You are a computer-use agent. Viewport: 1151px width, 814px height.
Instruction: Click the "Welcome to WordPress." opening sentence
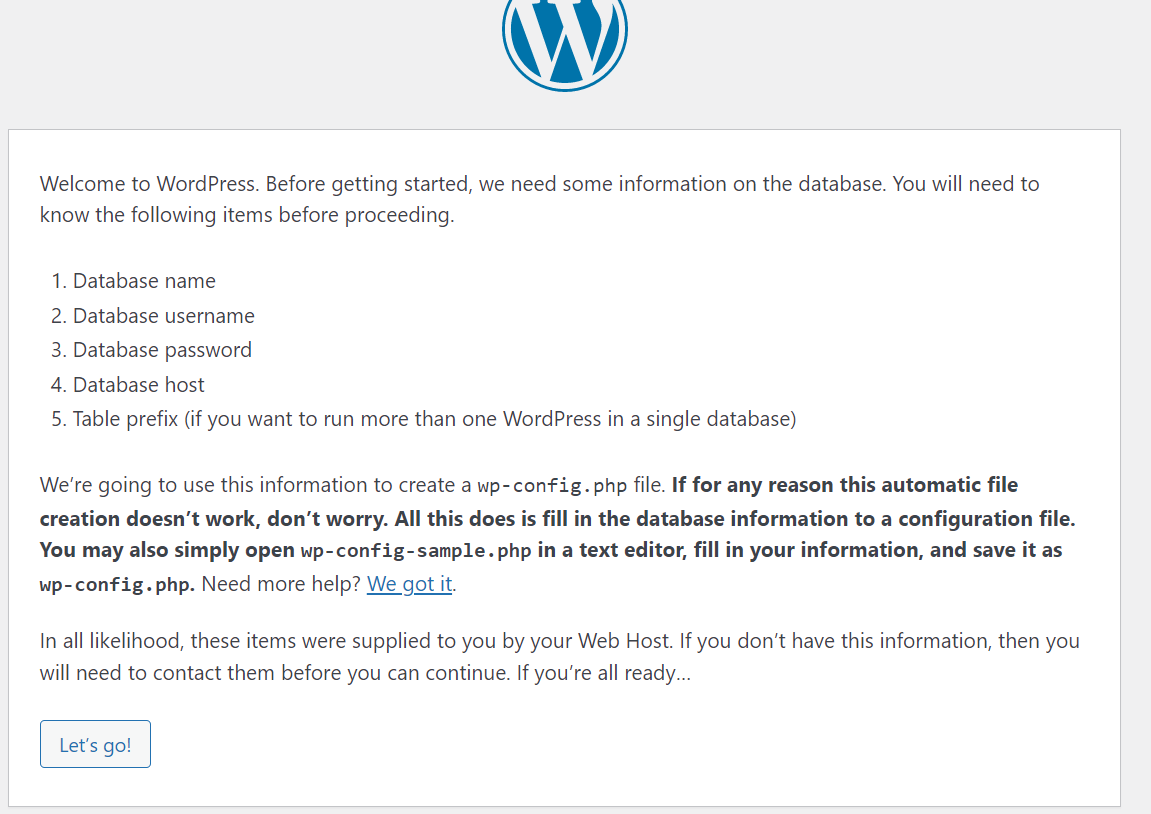pos(150,185)
